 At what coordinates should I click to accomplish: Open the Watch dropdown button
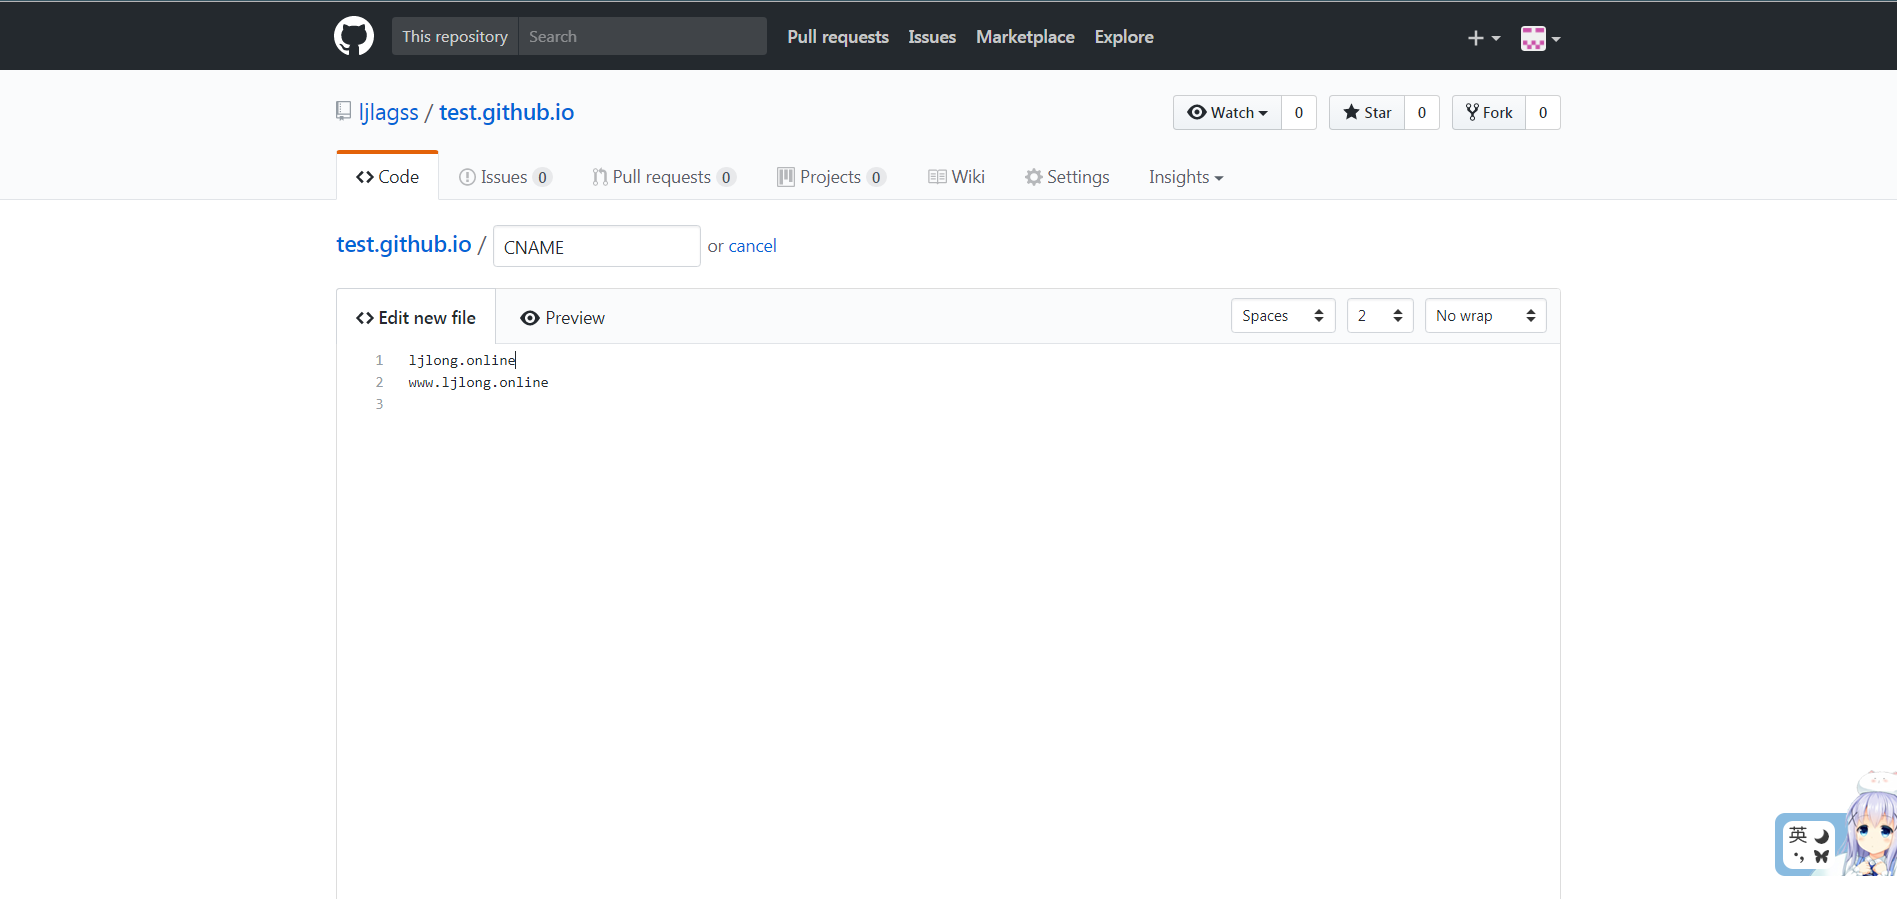1227,112
